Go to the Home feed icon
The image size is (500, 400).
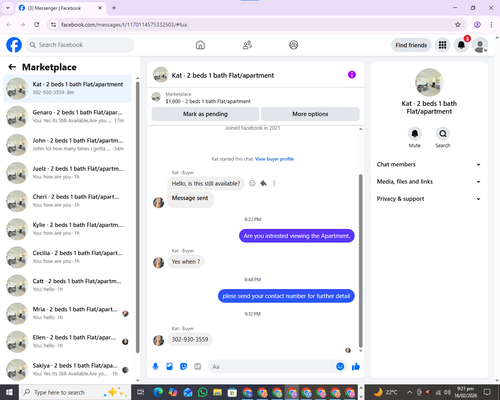200,45
